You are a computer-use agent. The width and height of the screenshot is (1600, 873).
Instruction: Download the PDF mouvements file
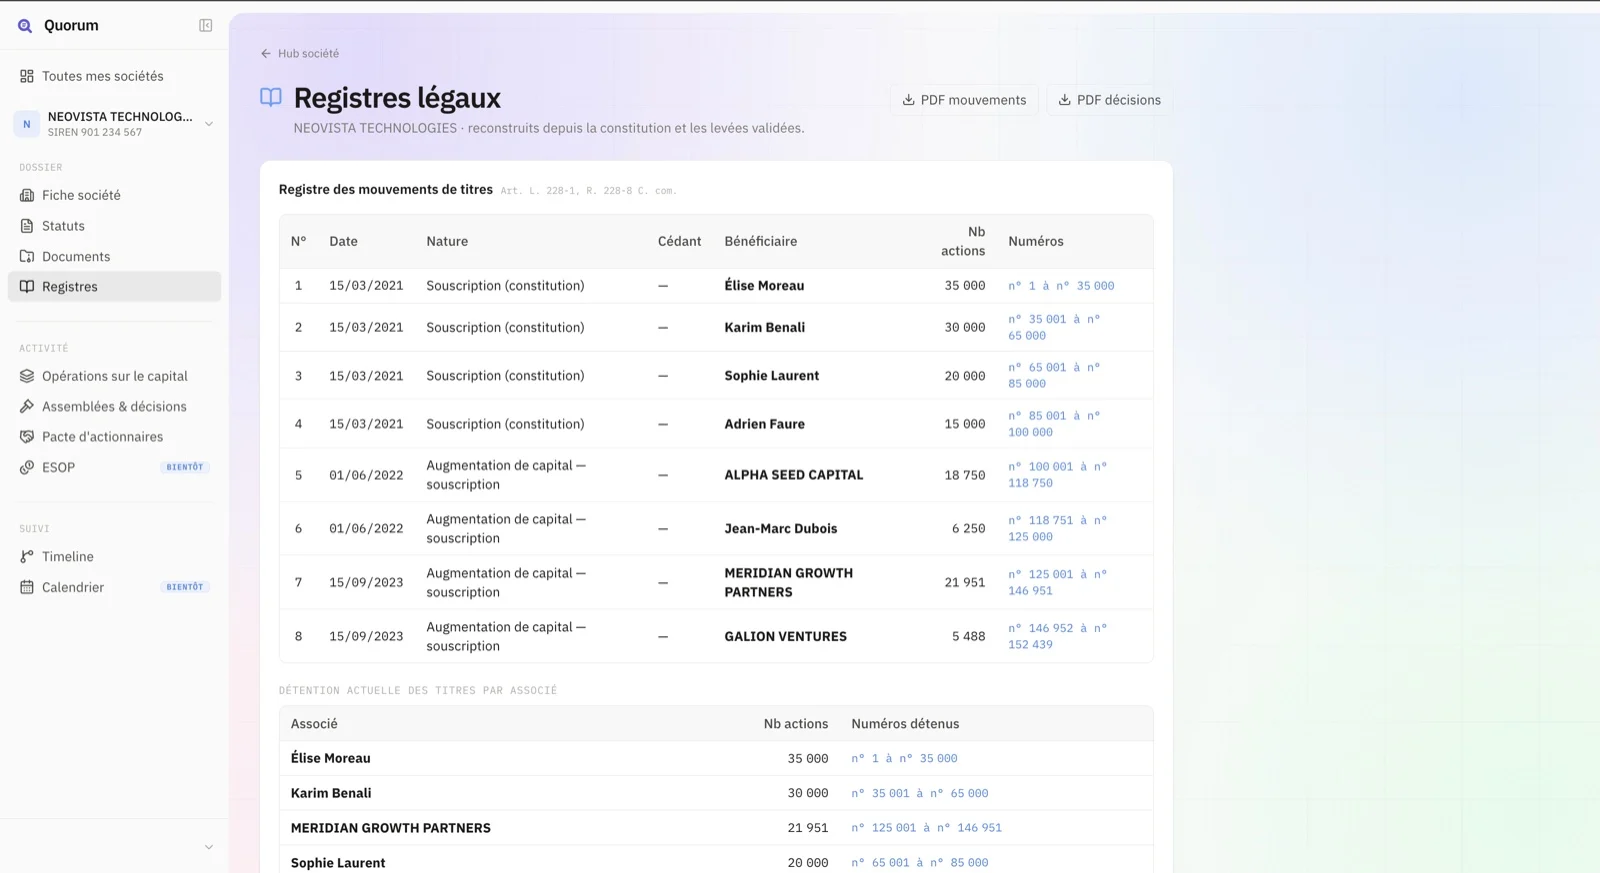pyautogui.click(x=964, y=100)
